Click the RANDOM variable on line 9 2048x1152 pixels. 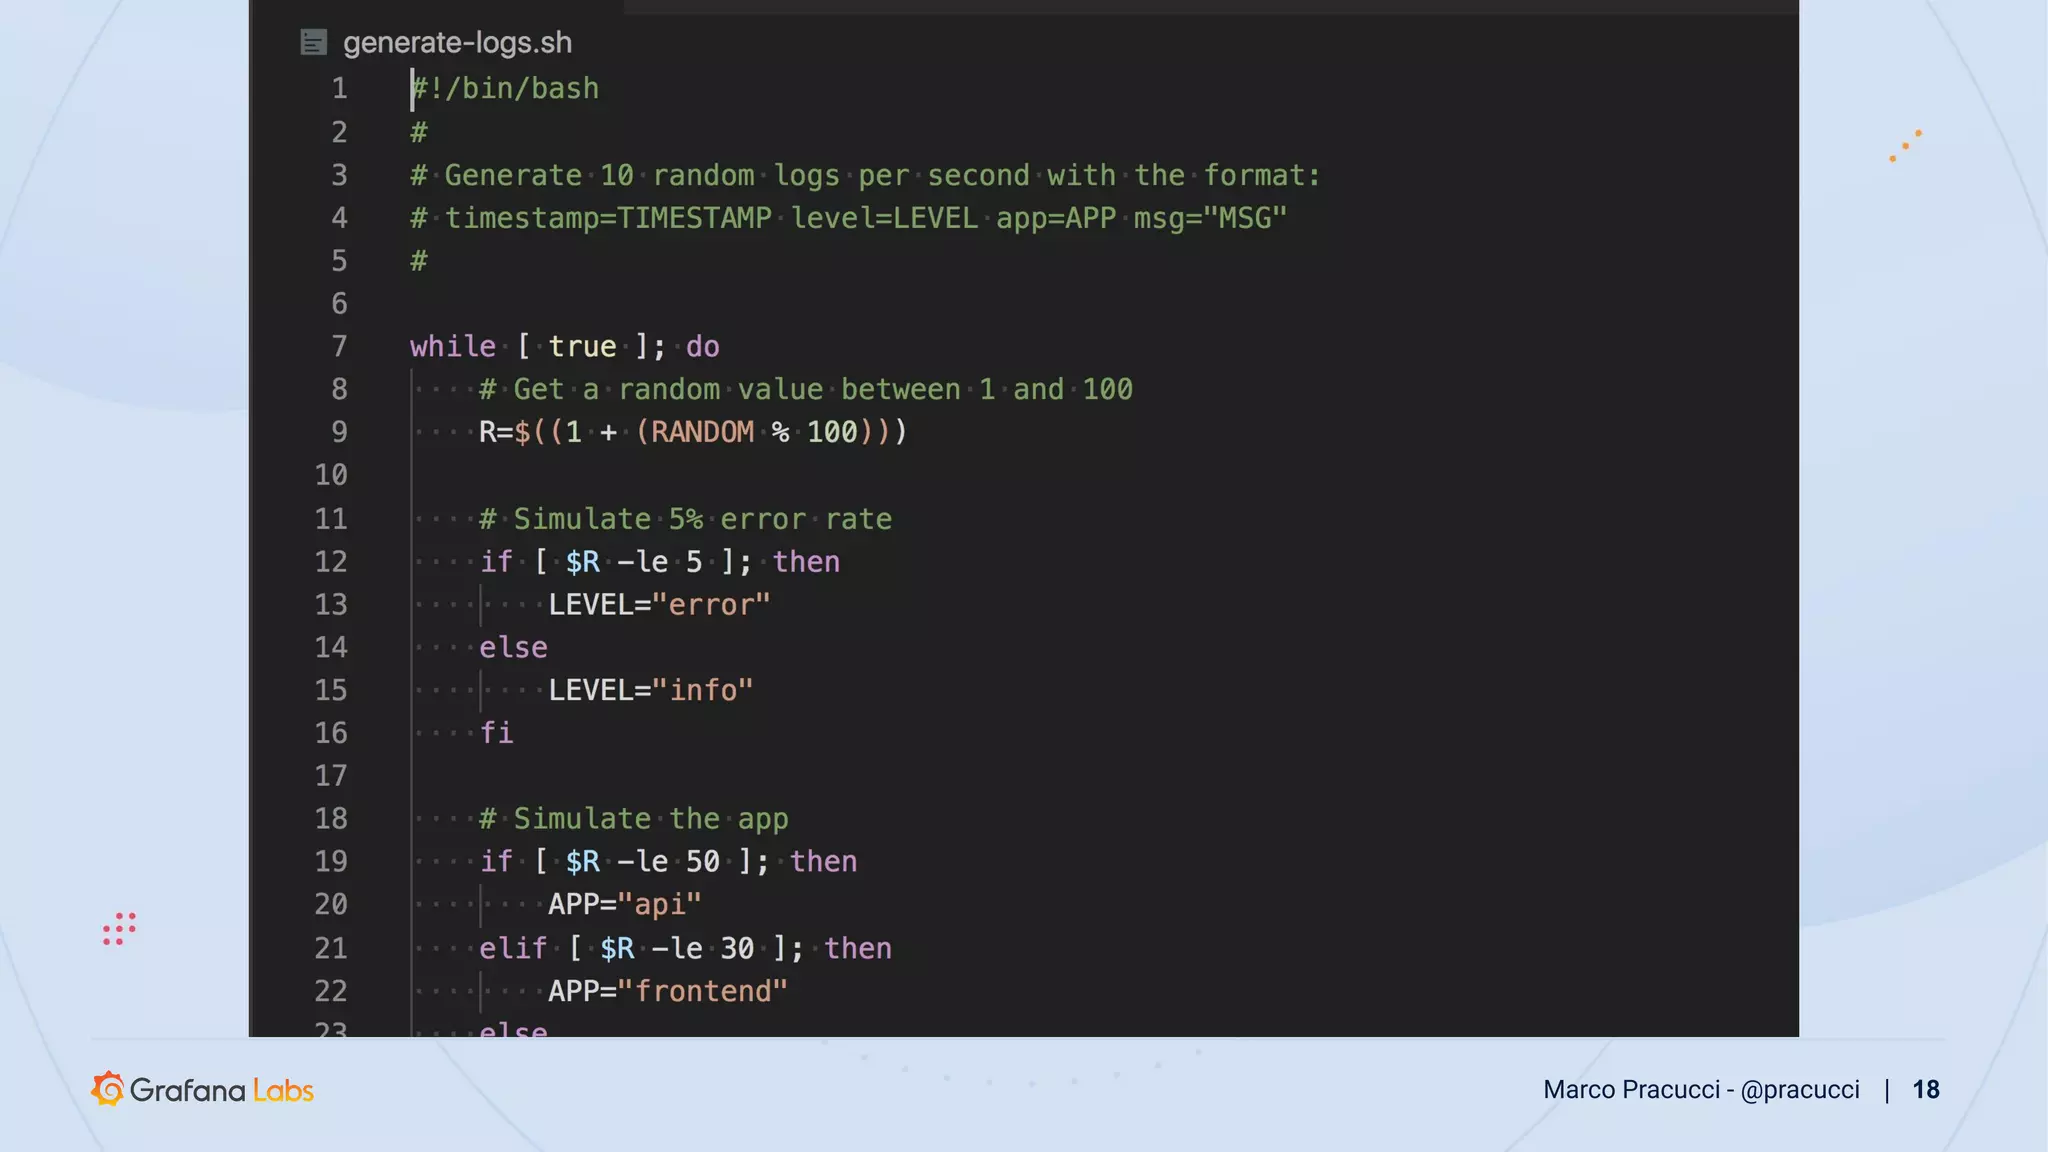[702, 432]
